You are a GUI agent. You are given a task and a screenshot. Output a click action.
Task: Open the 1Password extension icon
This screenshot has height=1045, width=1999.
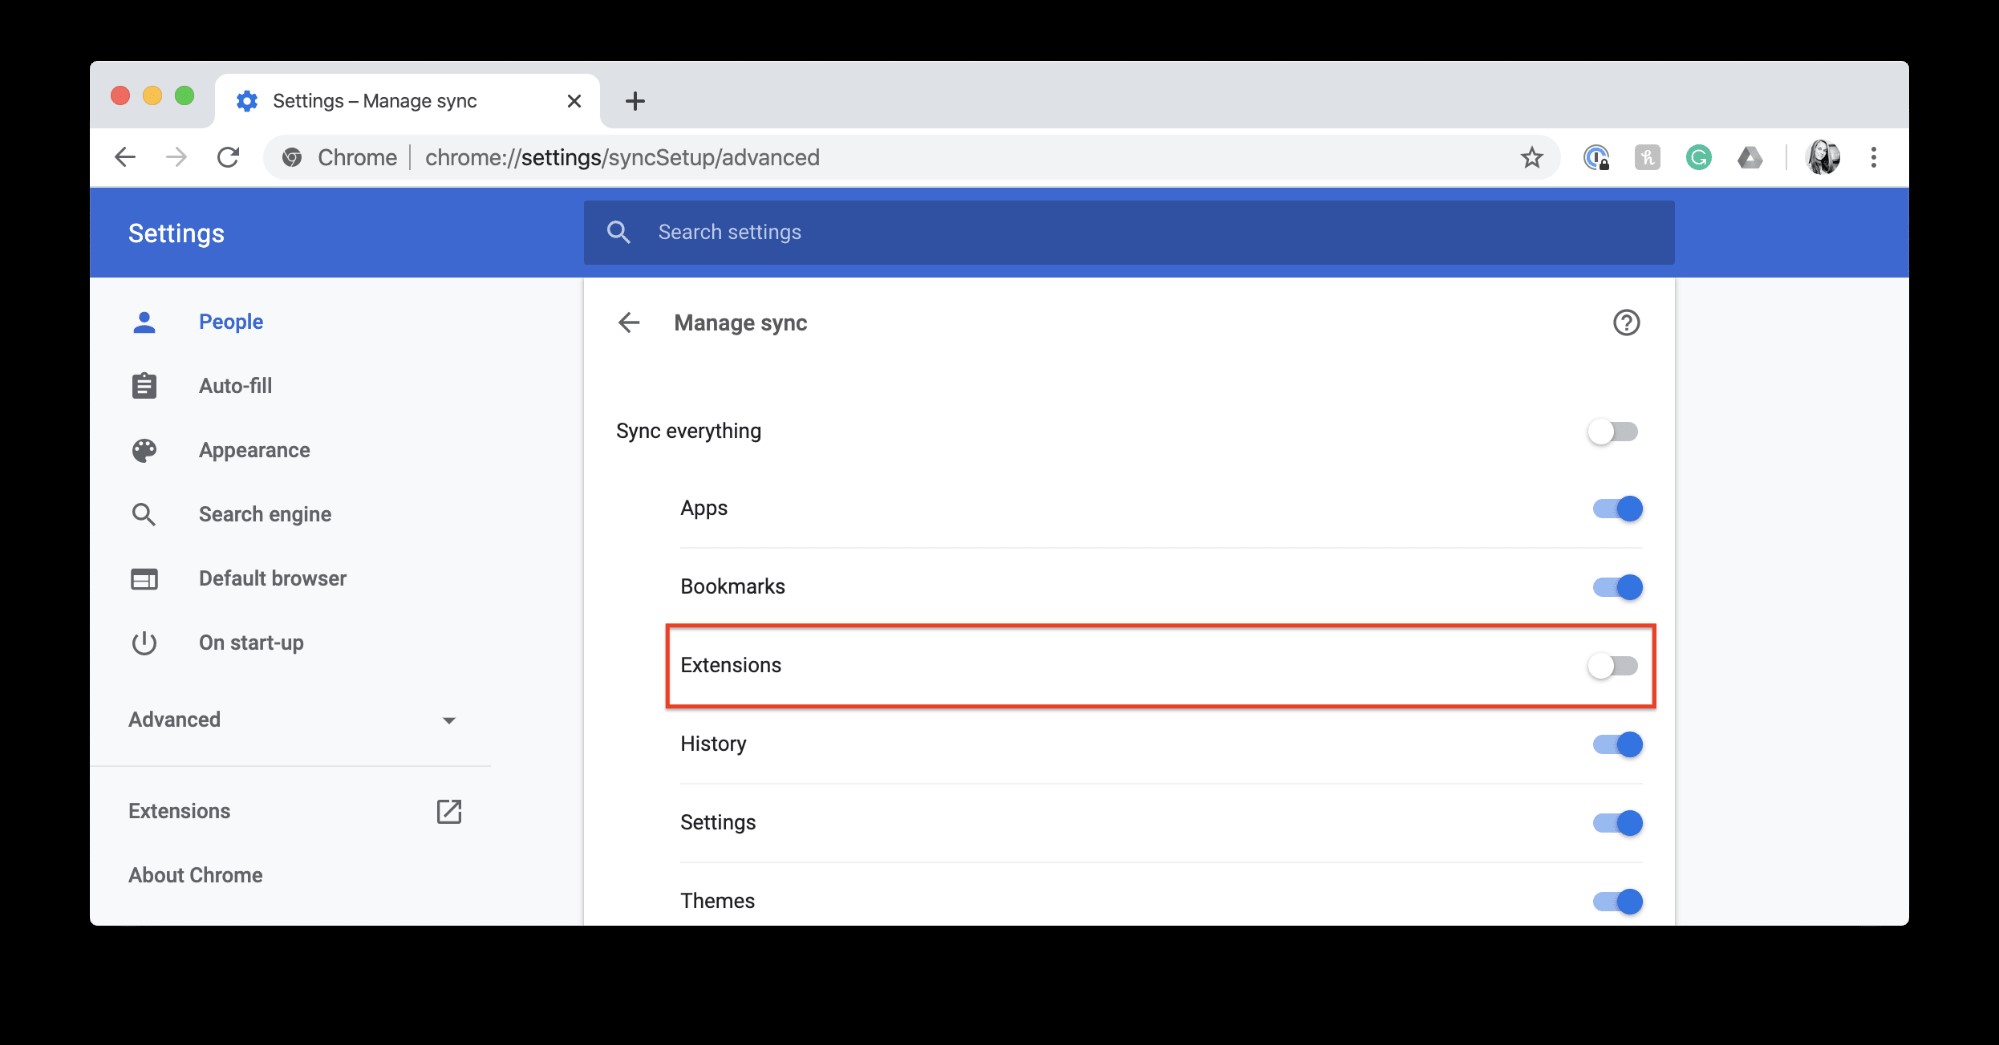tap(1596, 157)
